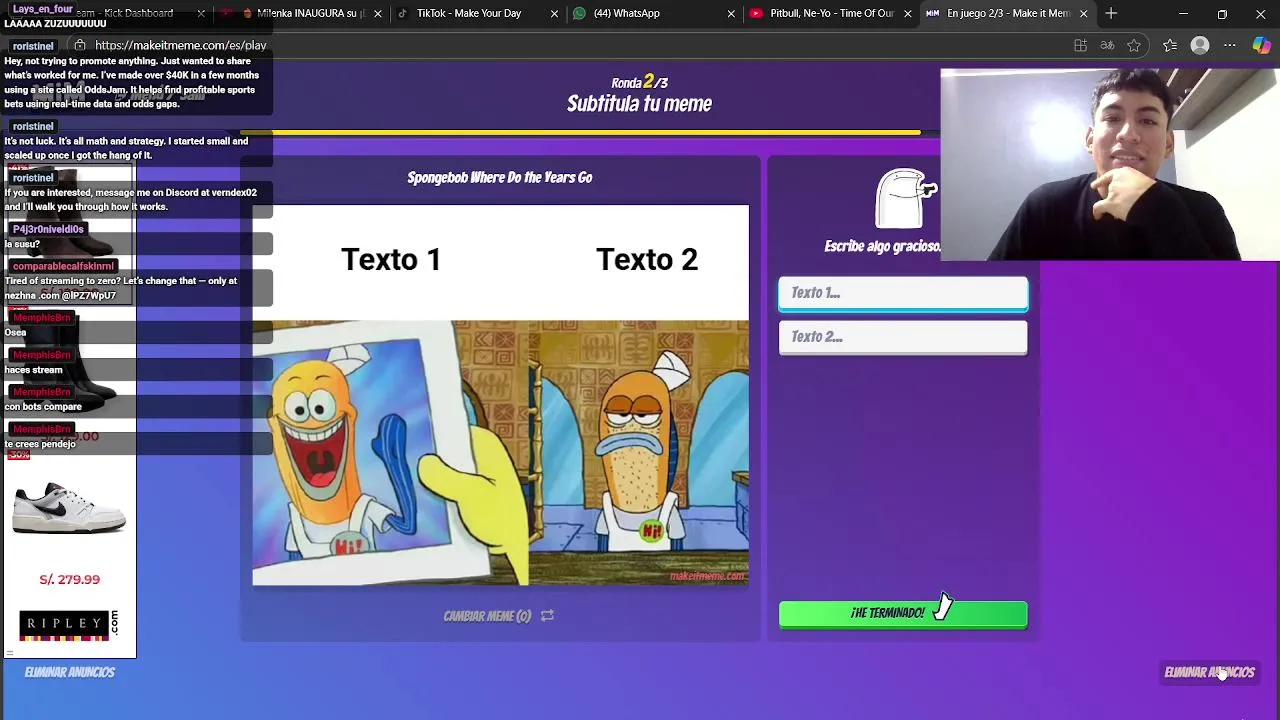Click the Ronda 2/3 round indicator
The width and height of the screenshot is (1280, 720).
(x=640, y=82)
